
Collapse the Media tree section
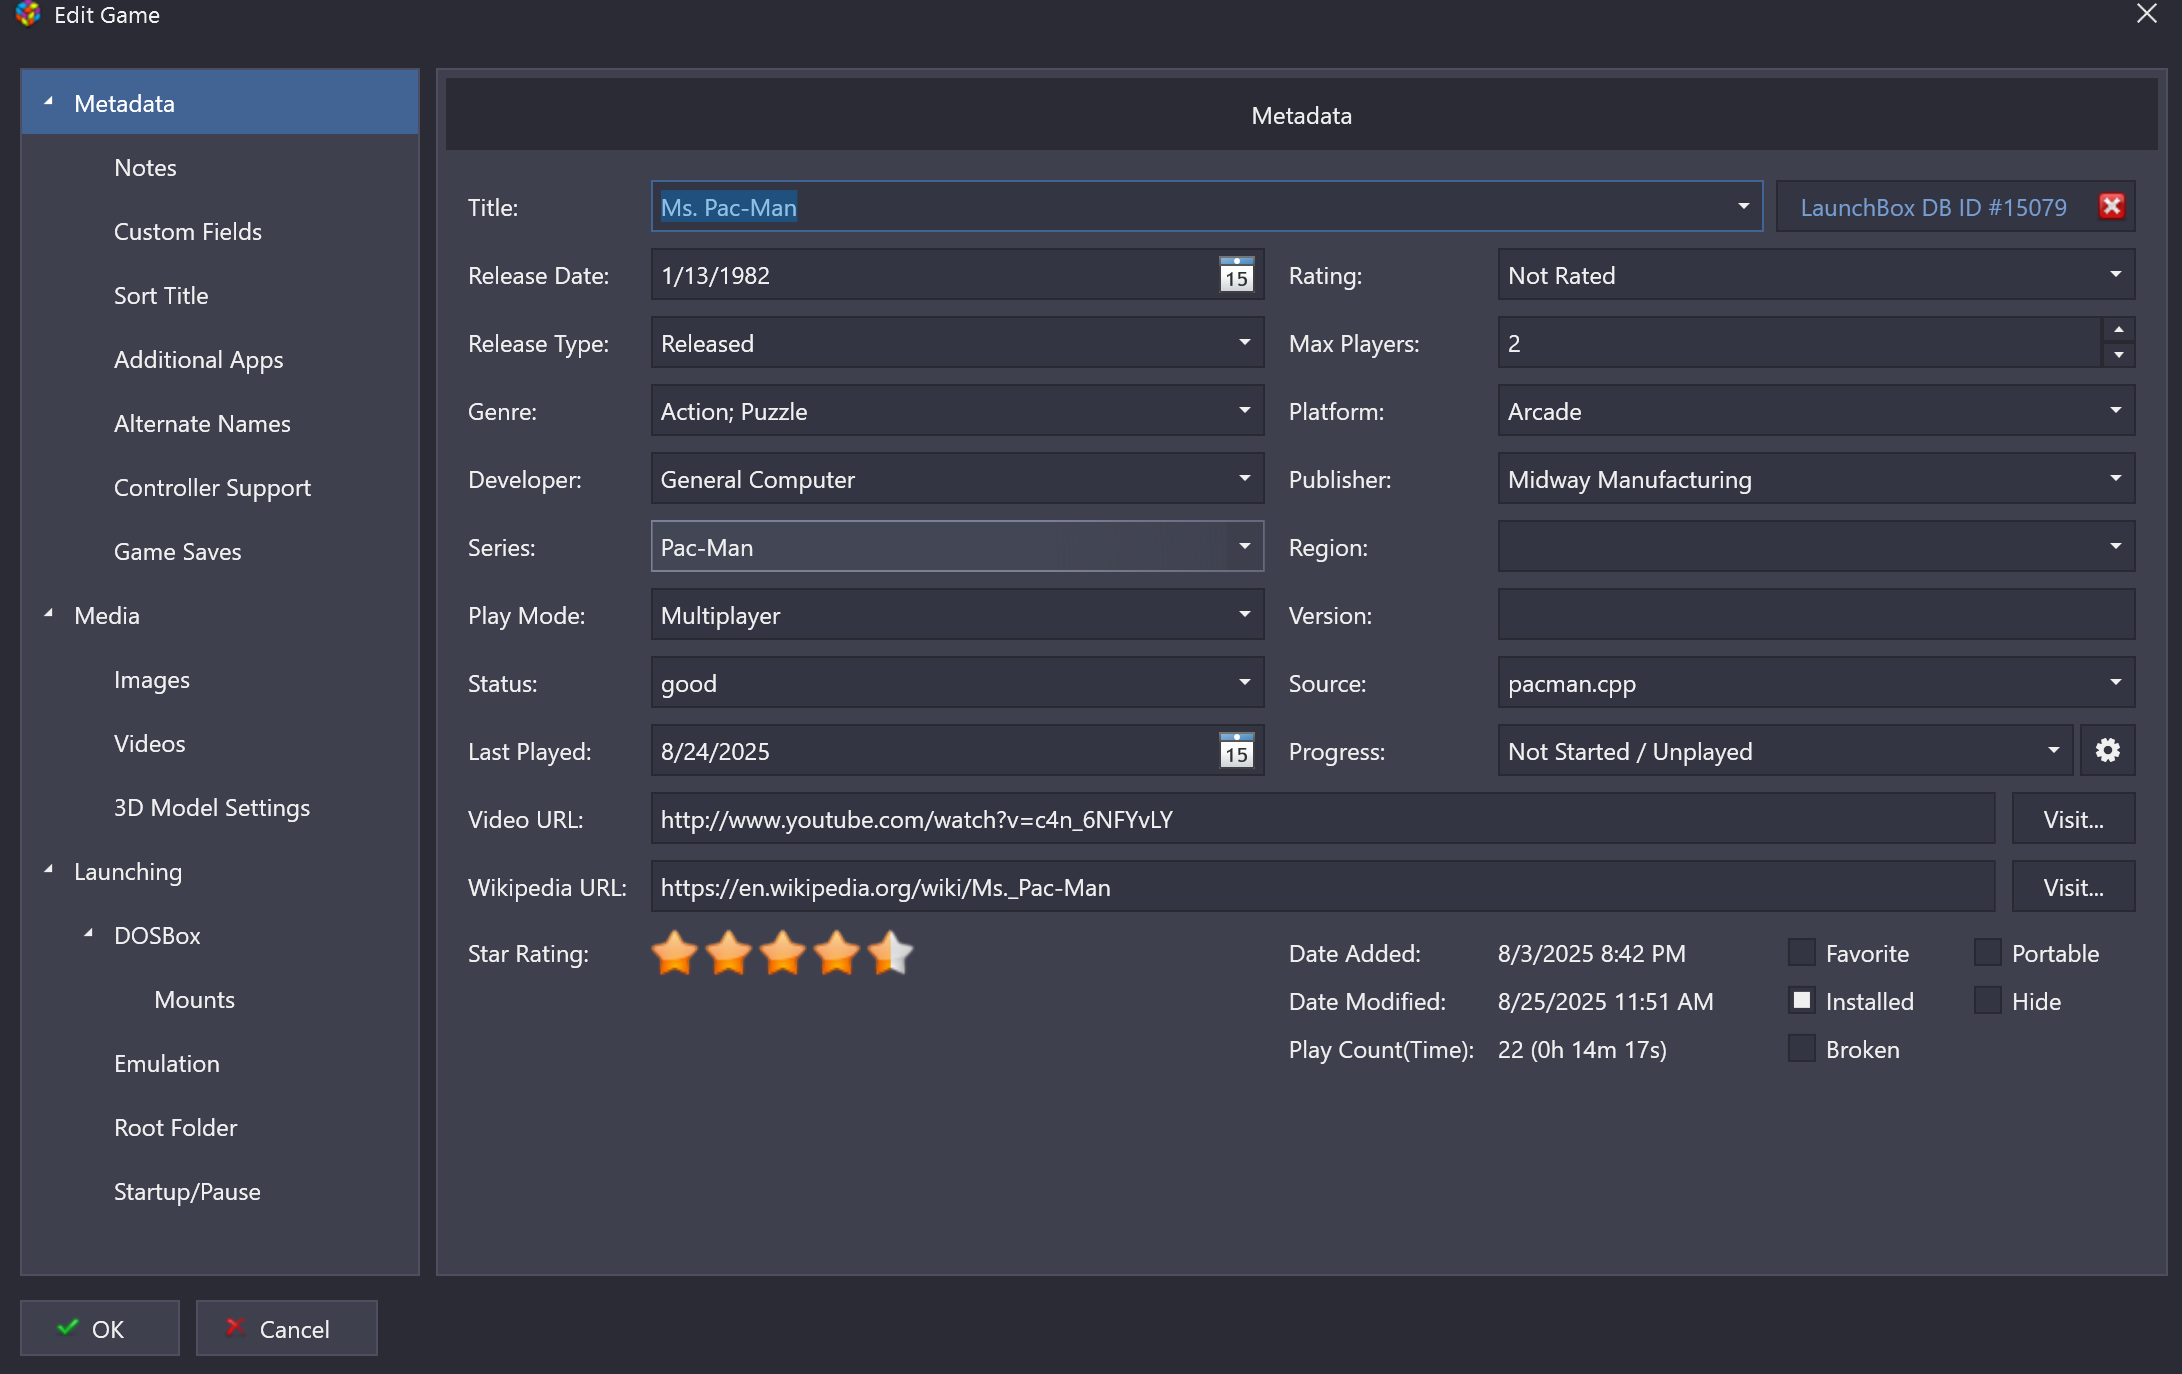point(48,614)
